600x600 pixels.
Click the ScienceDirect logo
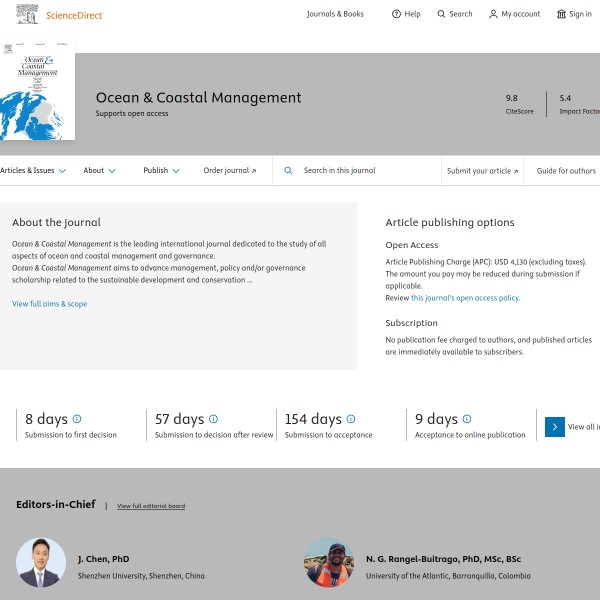(61, 15)
